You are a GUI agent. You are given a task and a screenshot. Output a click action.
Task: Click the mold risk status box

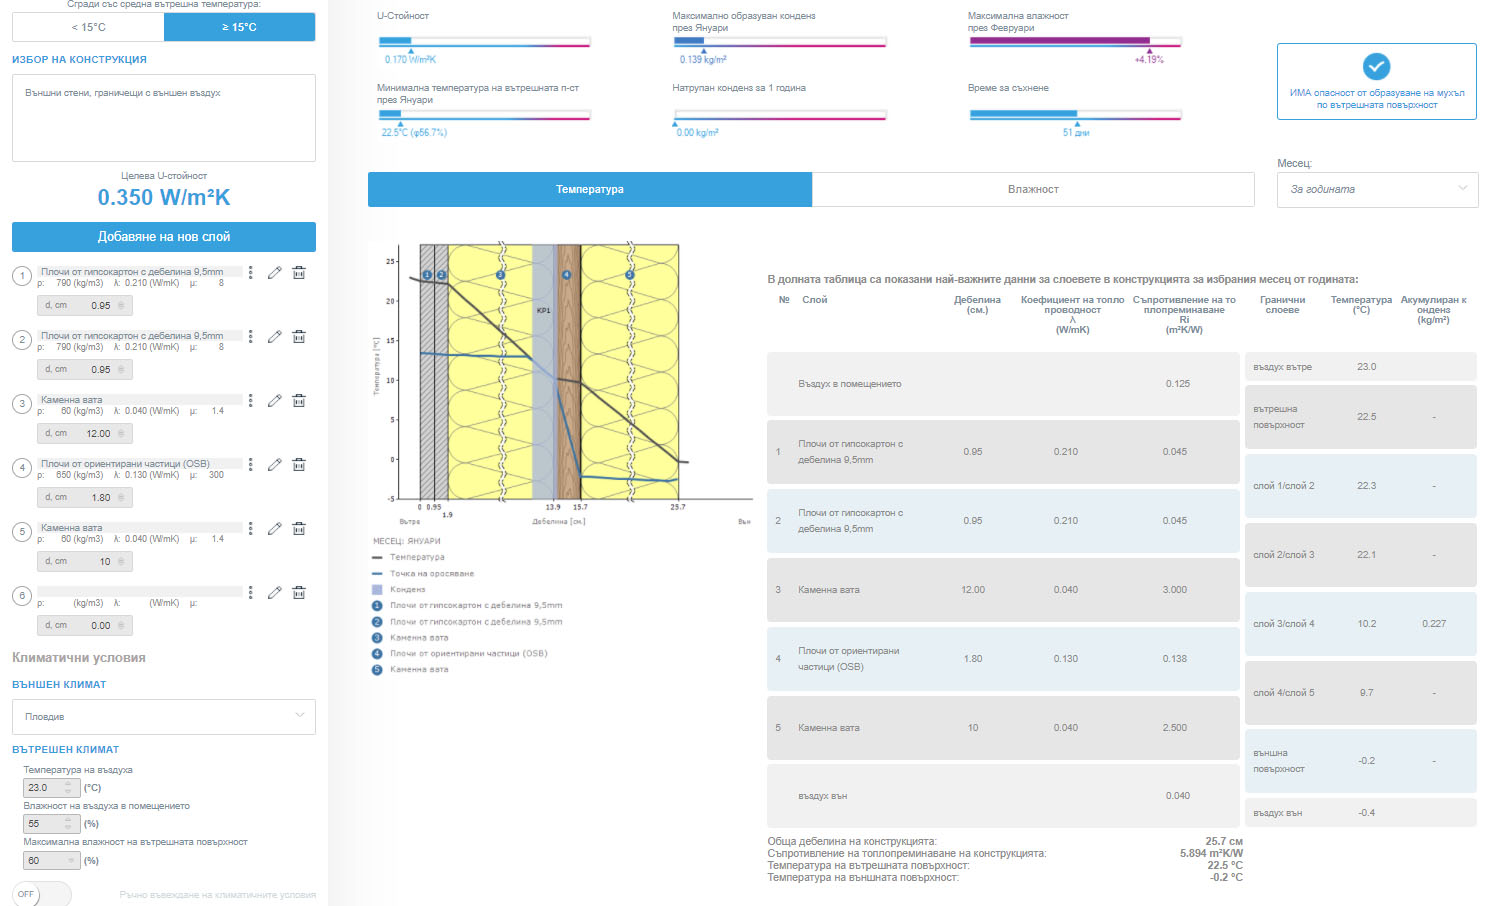click(x=1376, y=82)
